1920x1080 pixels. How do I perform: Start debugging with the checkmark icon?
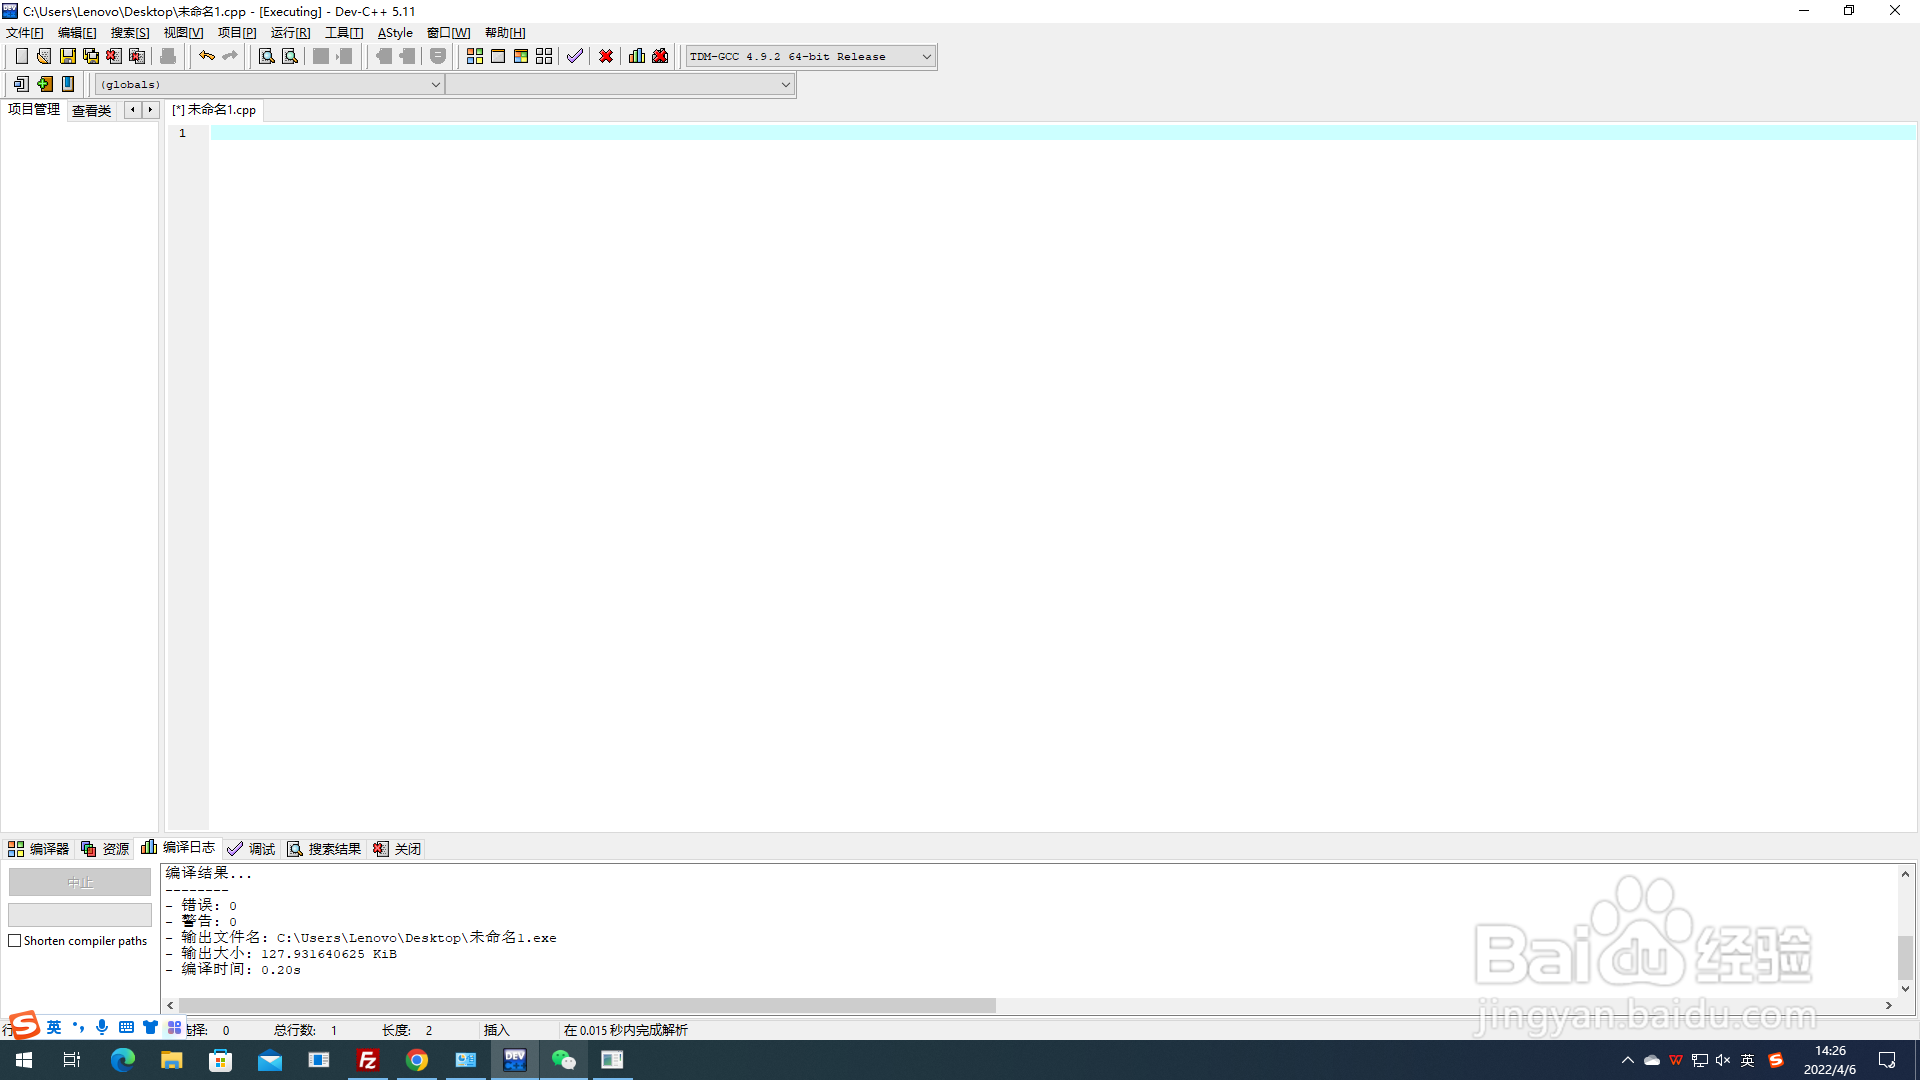(x=575, y=56)
